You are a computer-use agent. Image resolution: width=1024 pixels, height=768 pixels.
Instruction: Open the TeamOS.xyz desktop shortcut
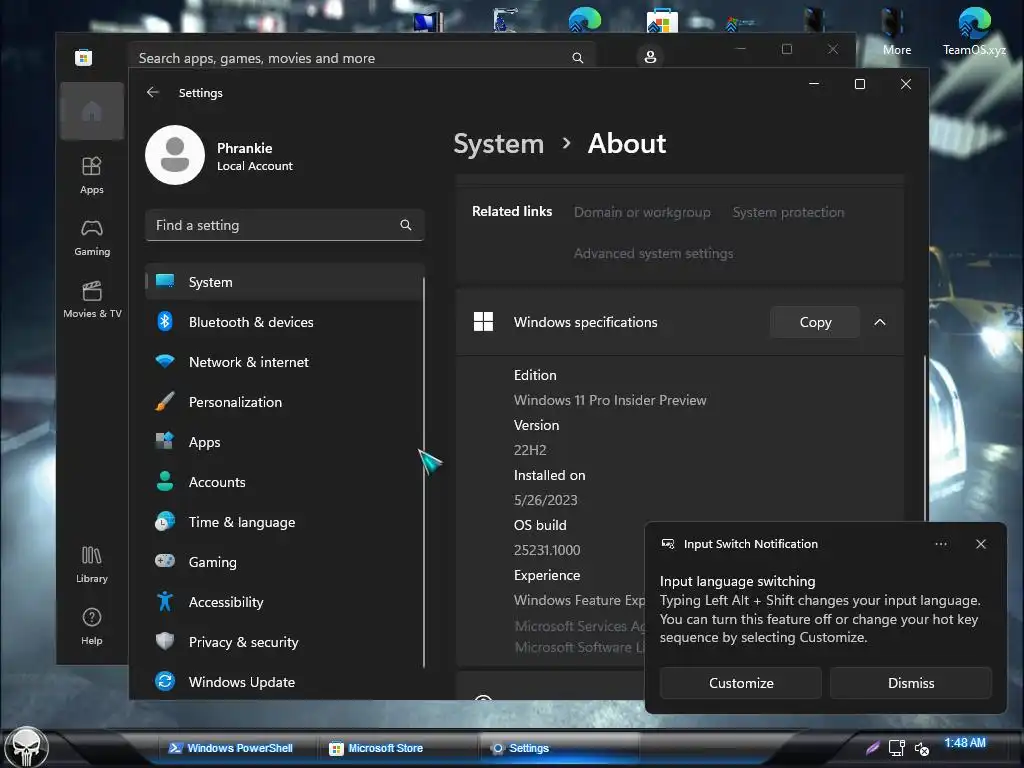(974, 30)
